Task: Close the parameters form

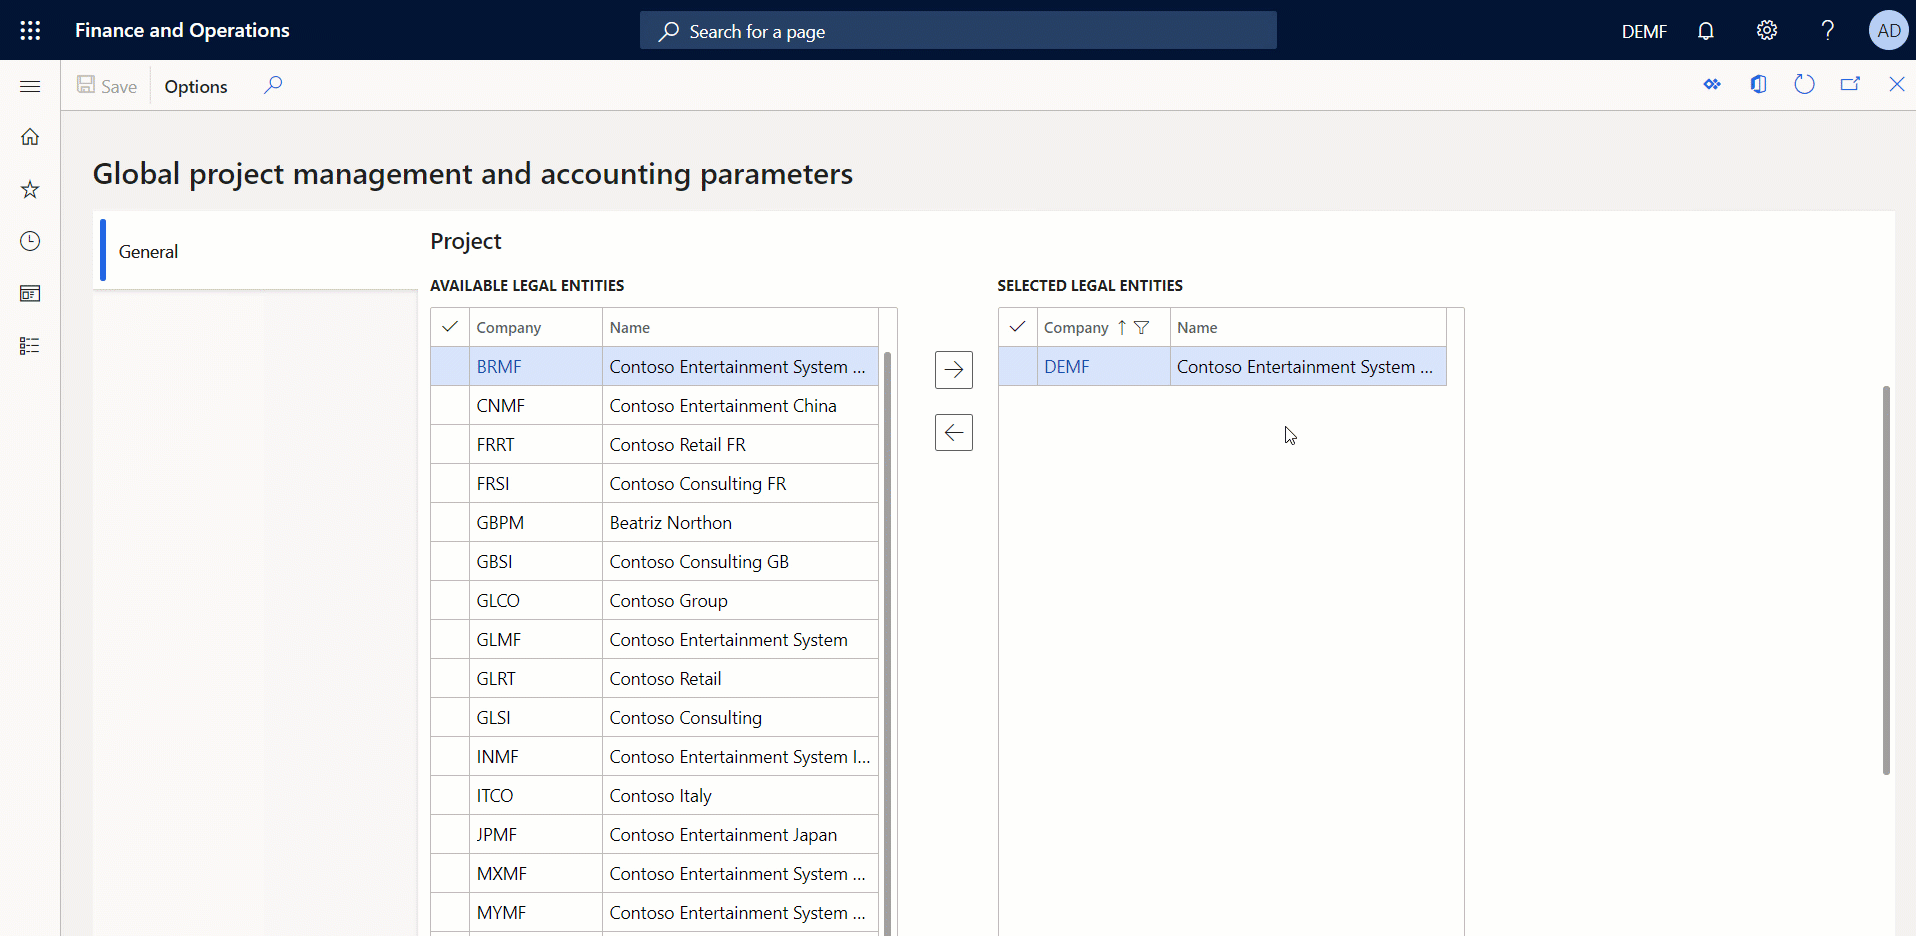Action: tap(1896, 84)
